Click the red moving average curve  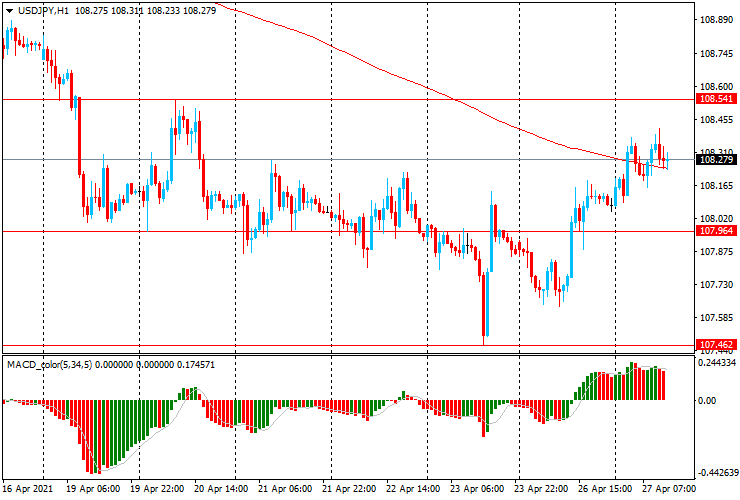click(x=378, y=68)
